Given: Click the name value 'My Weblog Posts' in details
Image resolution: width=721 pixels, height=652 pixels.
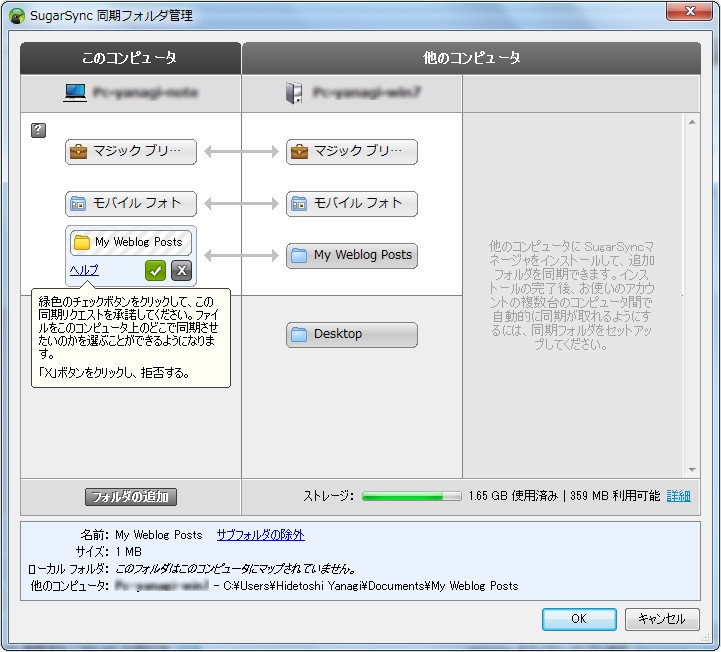Looking at the screenshot, I should (x=159, y=535).
